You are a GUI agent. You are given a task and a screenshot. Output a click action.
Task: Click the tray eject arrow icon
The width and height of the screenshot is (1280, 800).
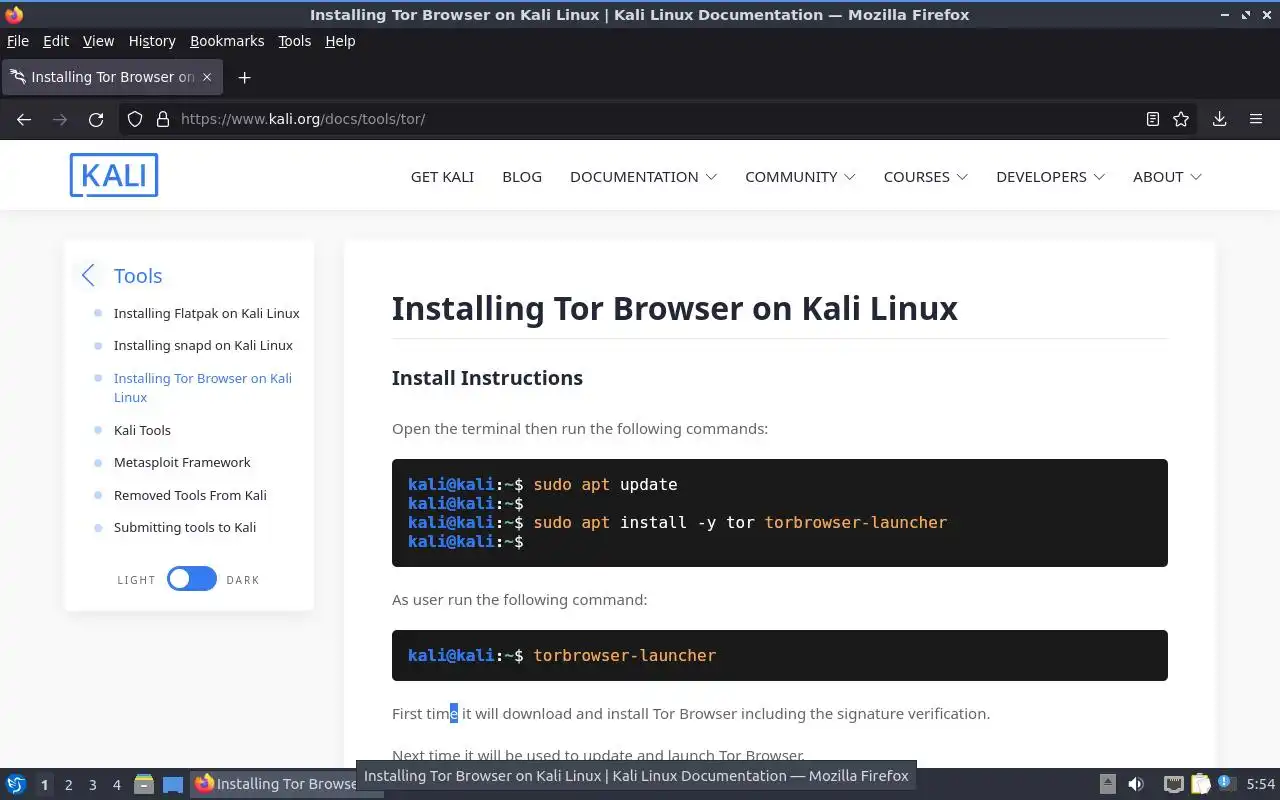coord(1108,784)
